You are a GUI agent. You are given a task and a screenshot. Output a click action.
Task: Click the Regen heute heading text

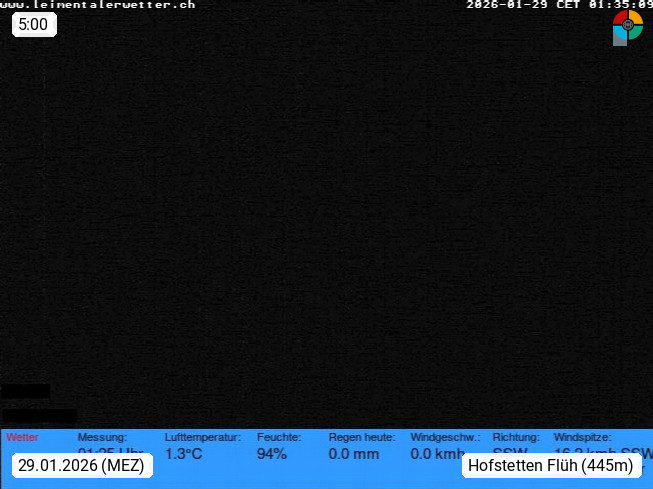point(361,437)
